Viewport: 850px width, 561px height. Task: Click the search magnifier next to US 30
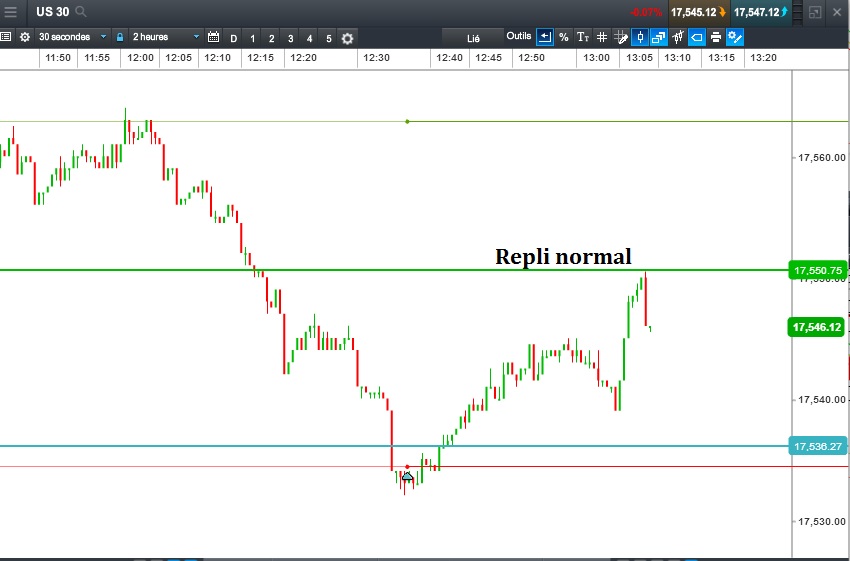[81, 11]
